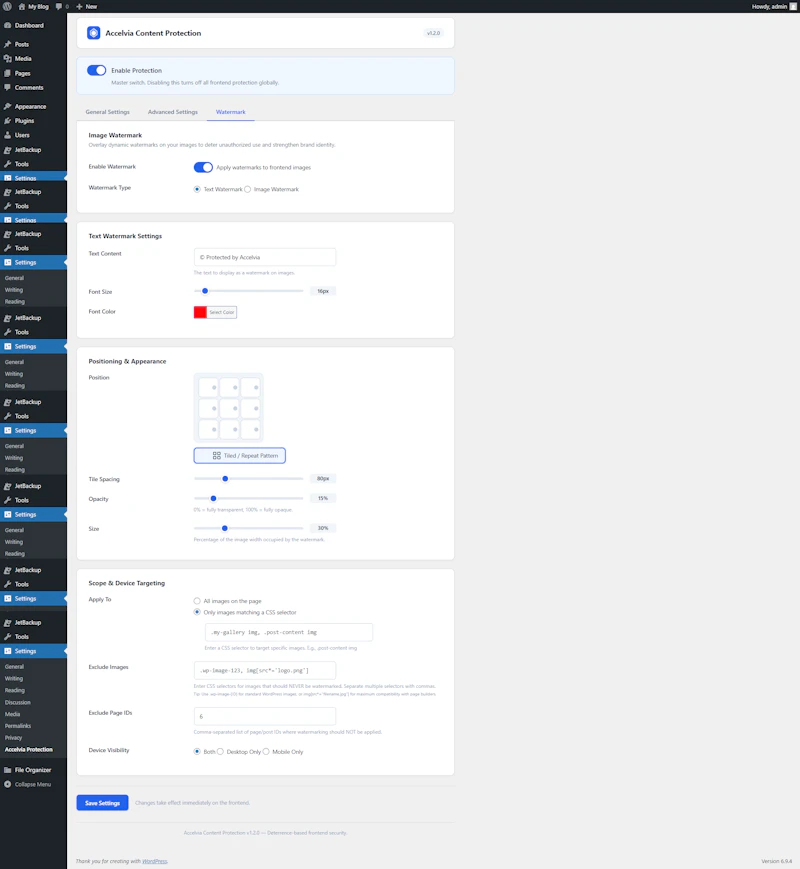Click the plus New item in admin bar

tap(86, 7)
